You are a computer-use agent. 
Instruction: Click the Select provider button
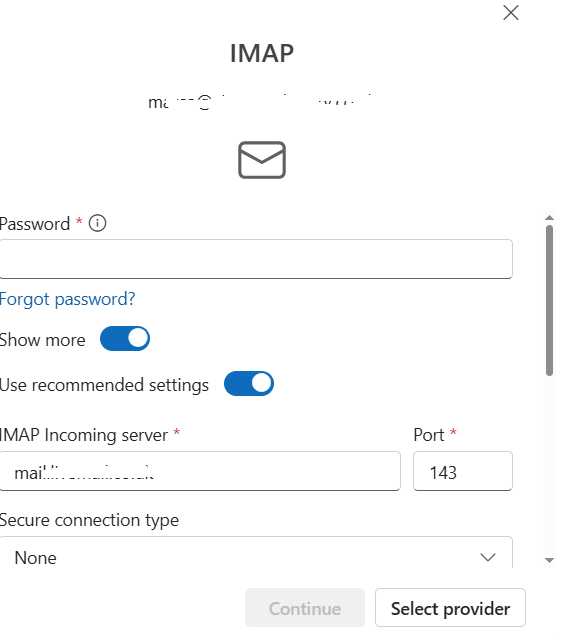[450, 608]
